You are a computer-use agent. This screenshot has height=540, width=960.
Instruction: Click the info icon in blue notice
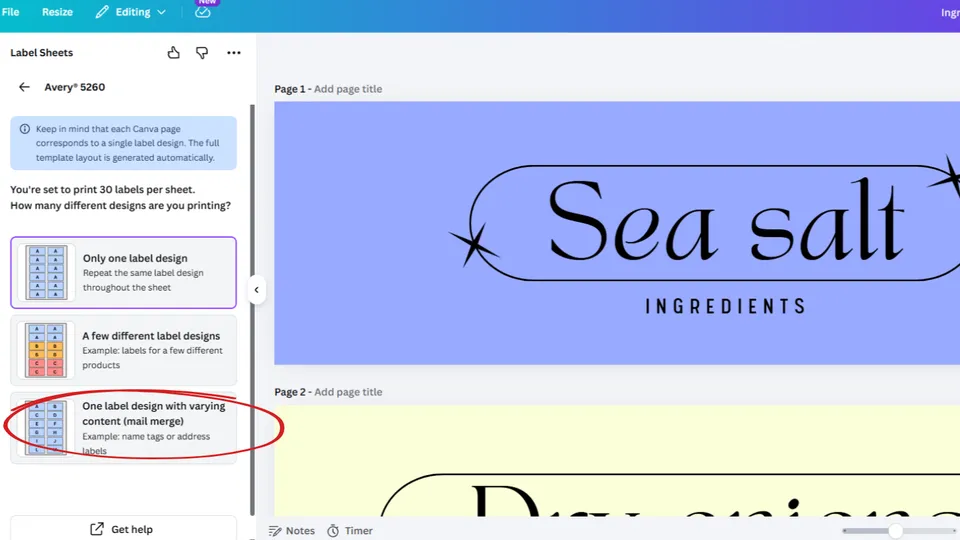point(24,129)
